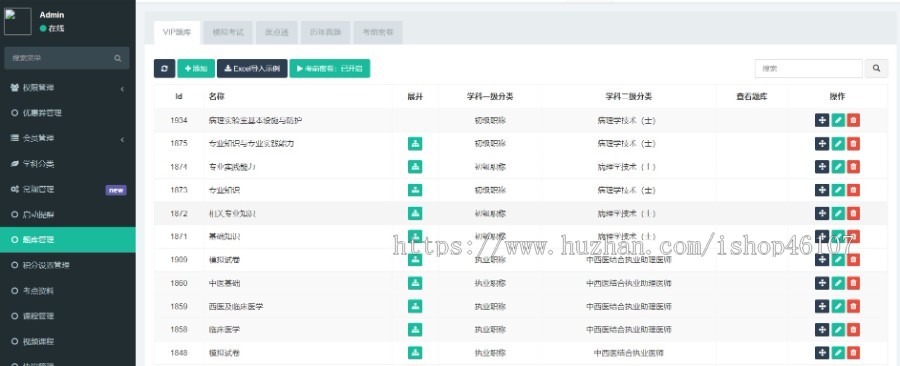This screenshot has width=900, height=366.
Task: Click the magnifier icon in the sidebar menu search
Action: point(118,58)
